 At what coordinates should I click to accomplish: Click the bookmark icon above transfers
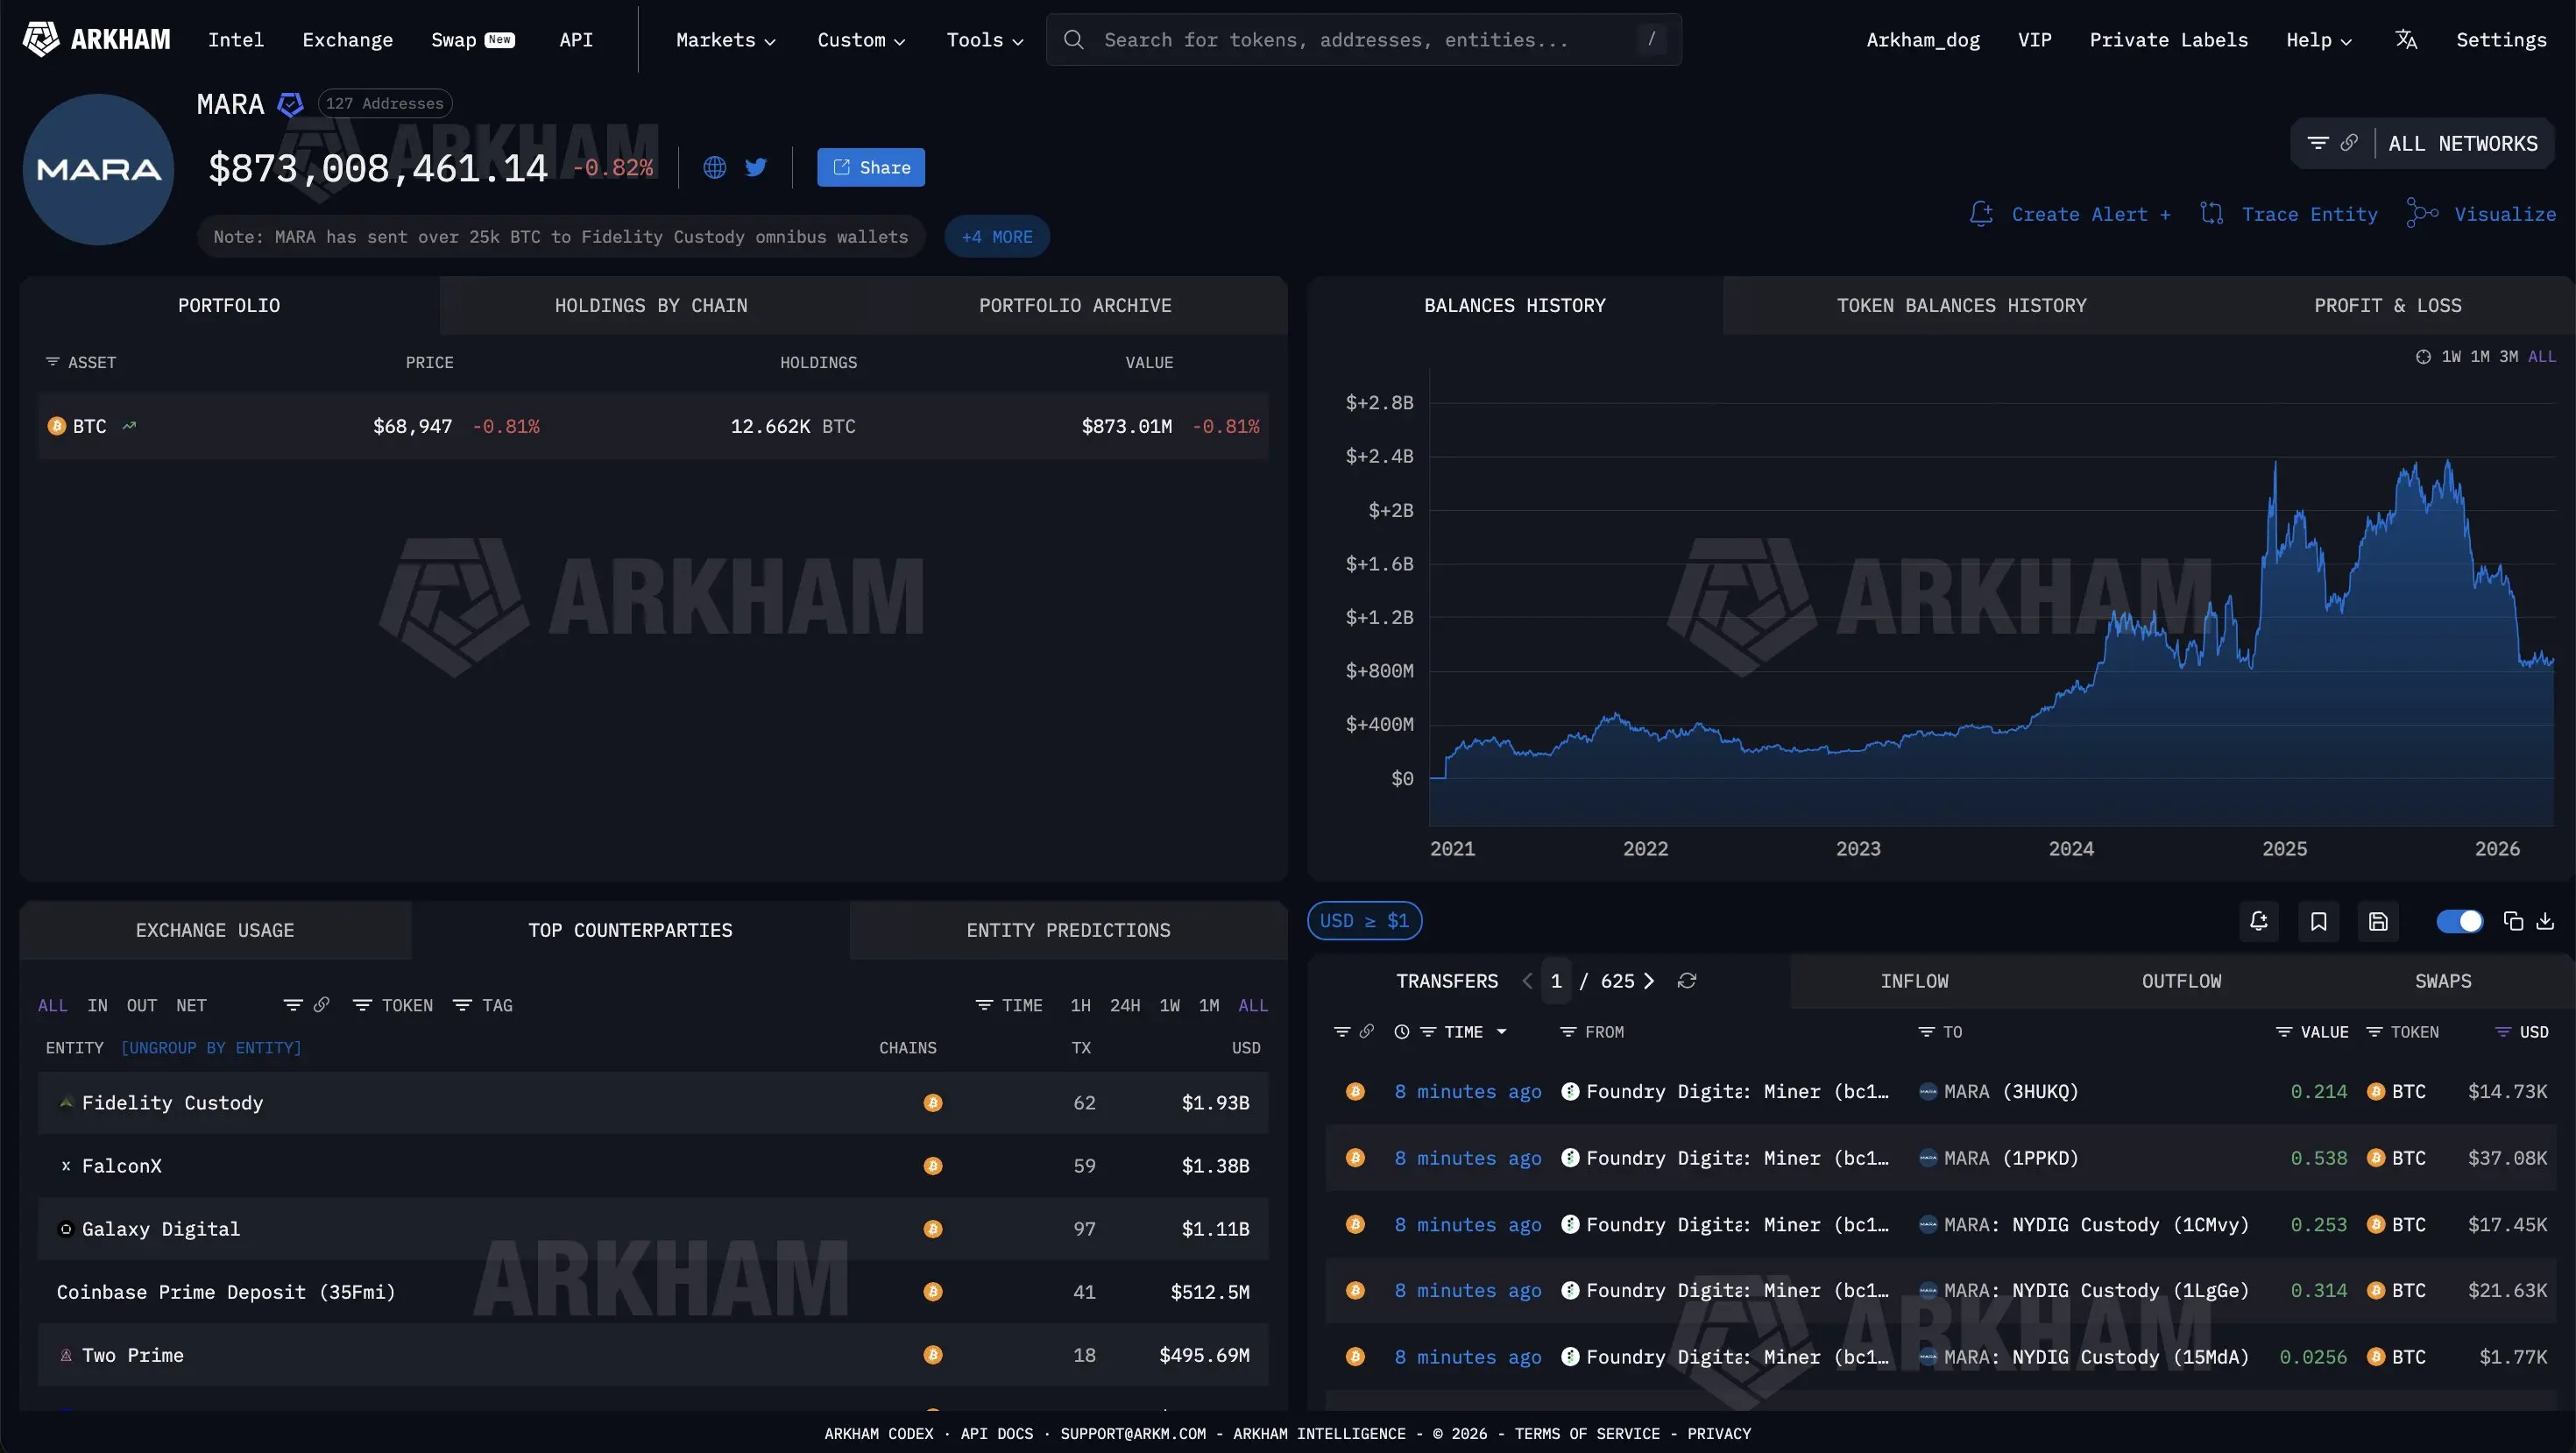coord(2318,921)
